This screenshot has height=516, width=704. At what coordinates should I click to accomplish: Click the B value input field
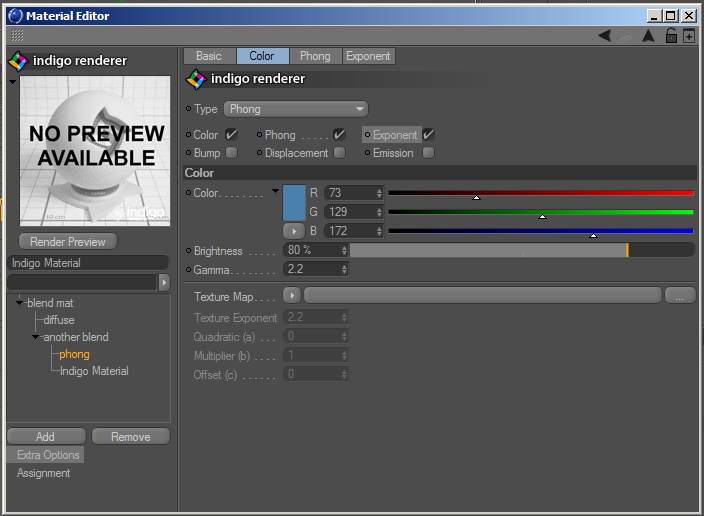[x=353, y=231]
